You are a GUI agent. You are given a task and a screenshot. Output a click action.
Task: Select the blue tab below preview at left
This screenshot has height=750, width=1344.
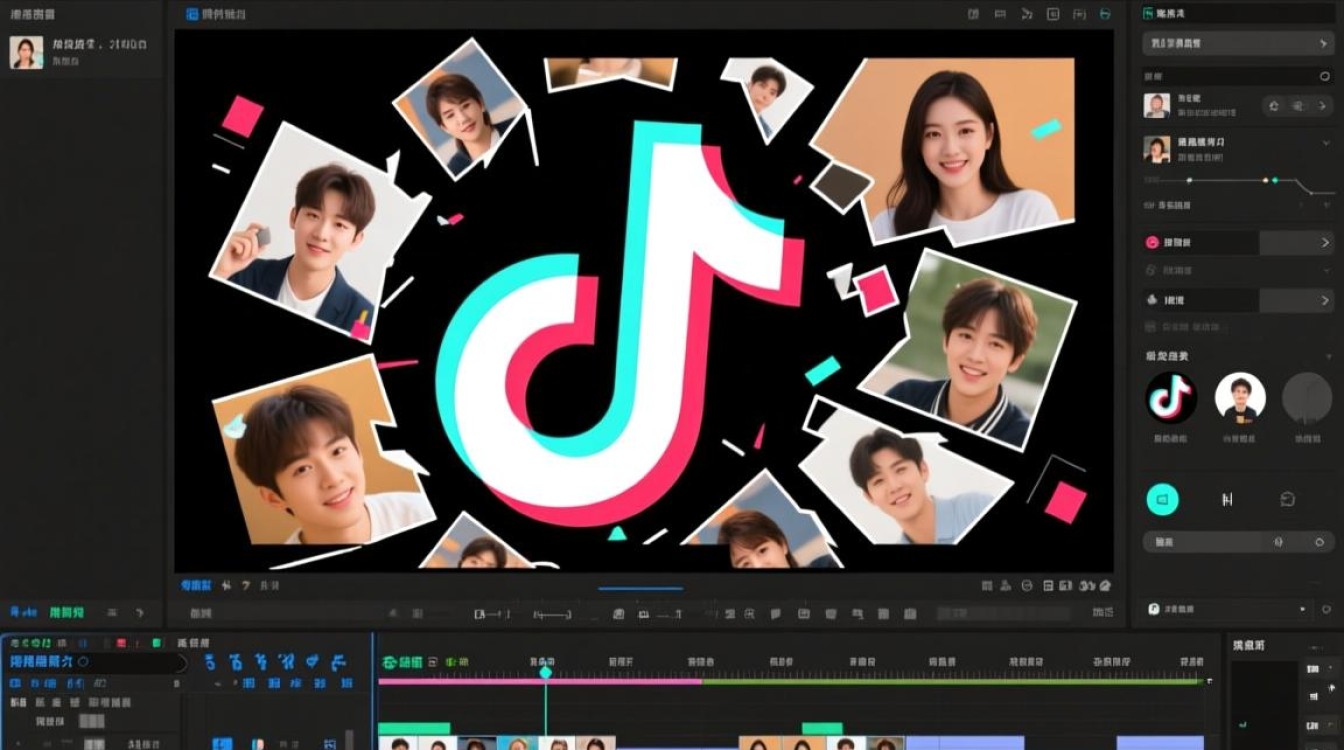(195, 584)
